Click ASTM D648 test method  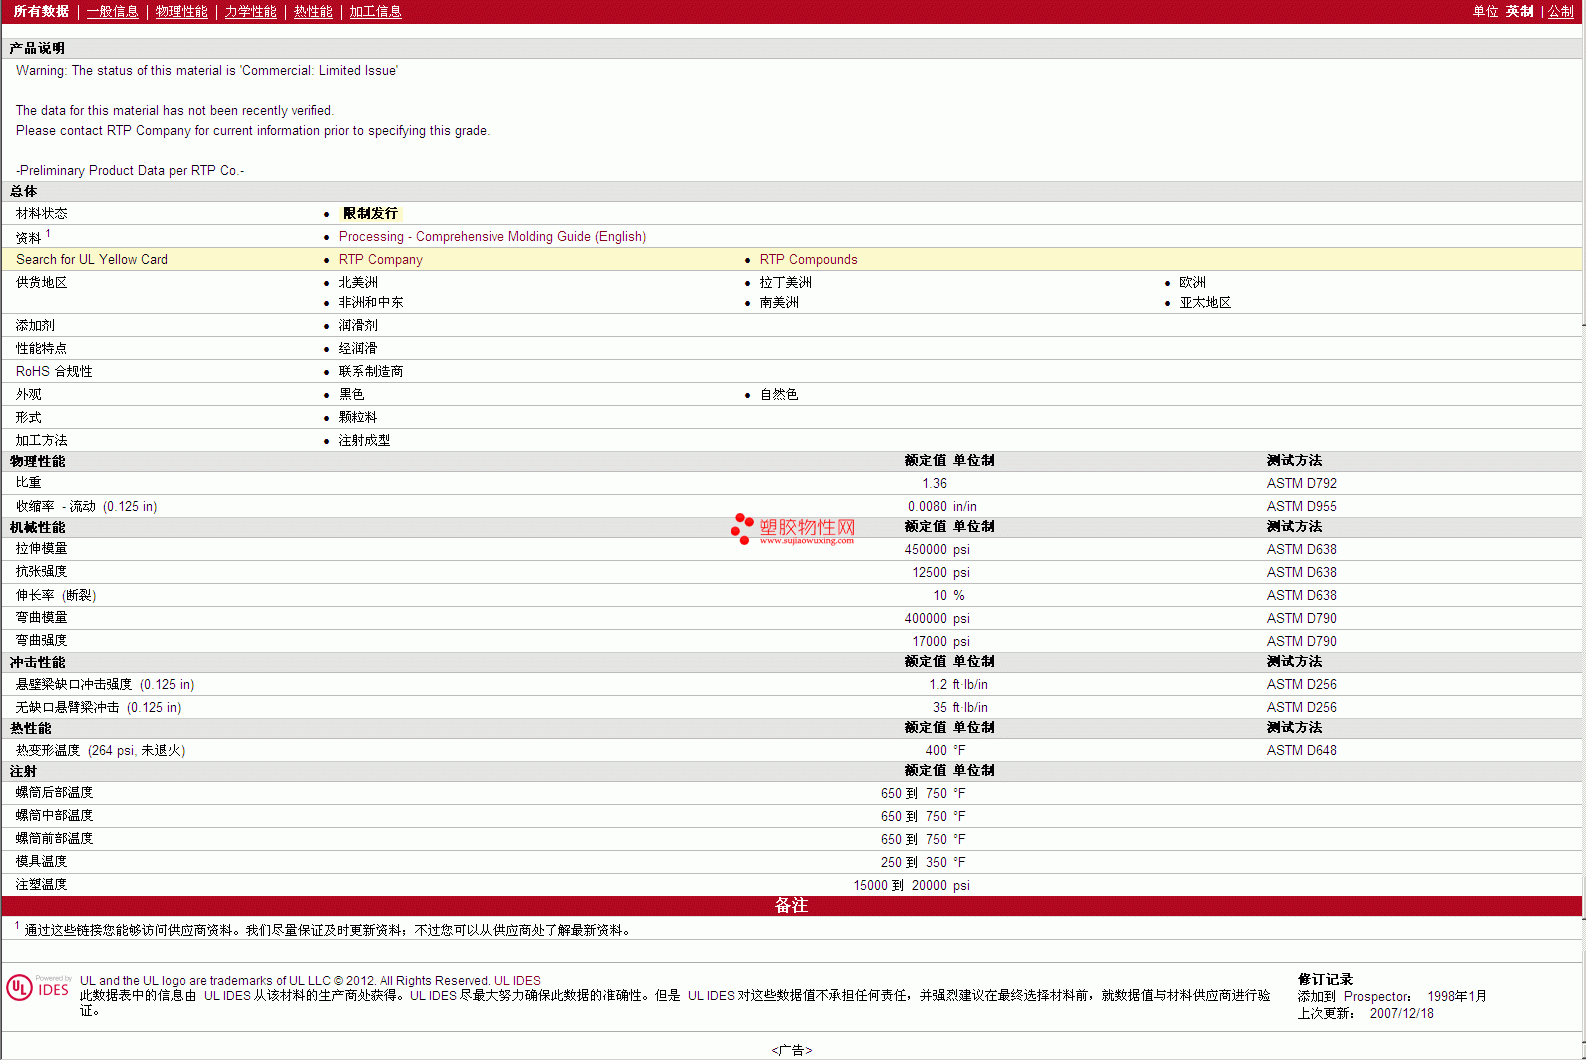(1301, 750)
